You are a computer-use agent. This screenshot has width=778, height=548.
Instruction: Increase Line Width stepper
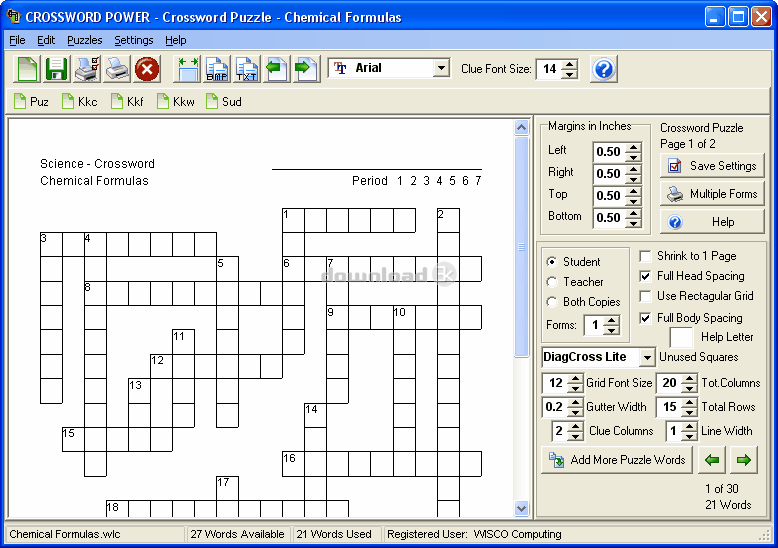click(689, 426)
